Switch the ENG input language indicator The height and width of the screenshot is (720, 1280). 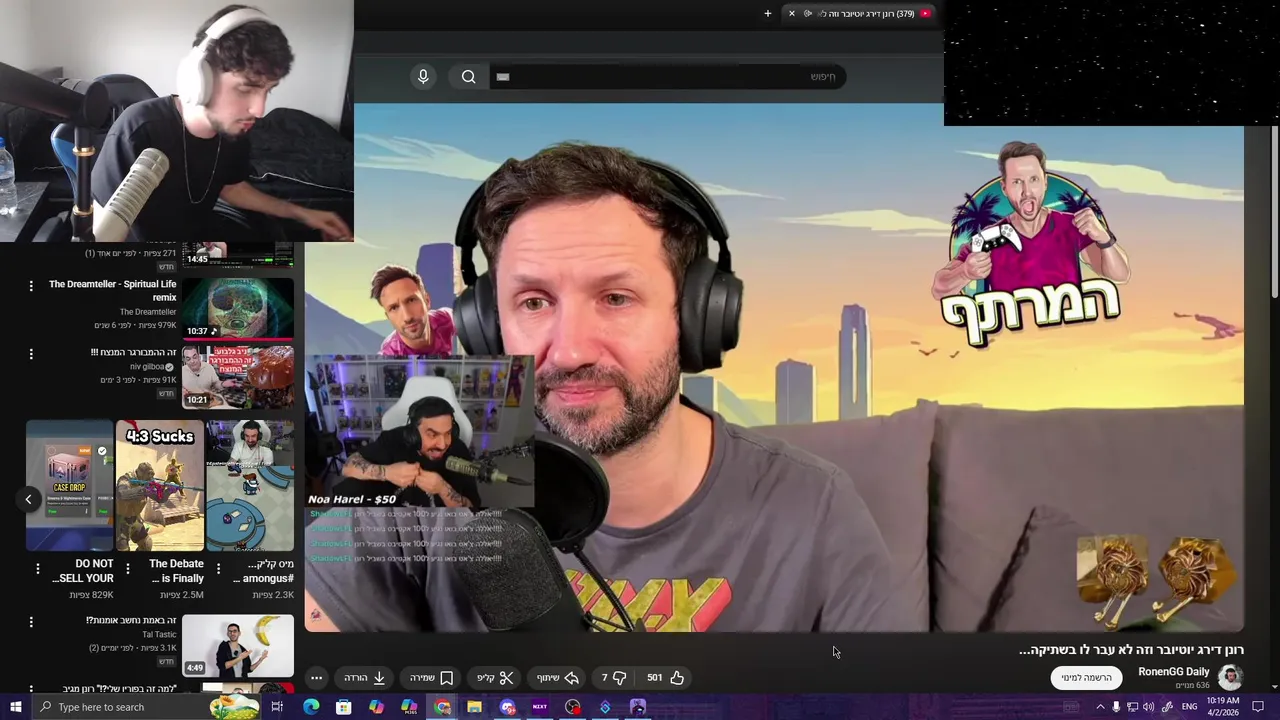[x=1189, y=707]
